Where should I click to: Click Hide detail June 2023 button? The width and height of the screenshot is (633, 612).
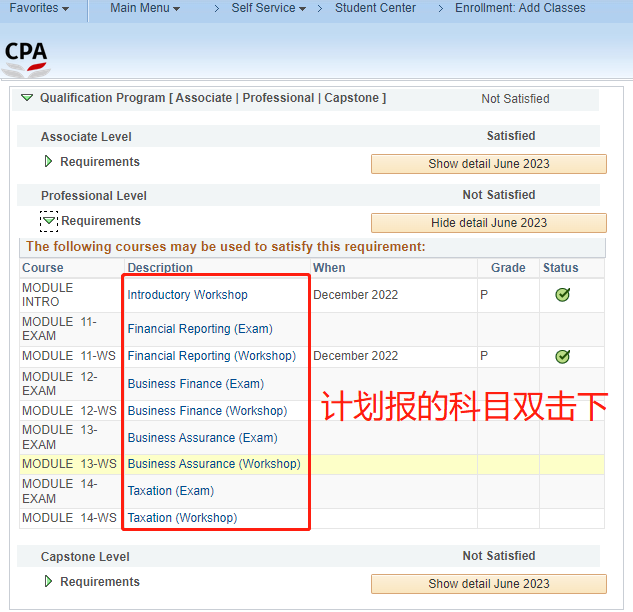[x=488, y=223]
